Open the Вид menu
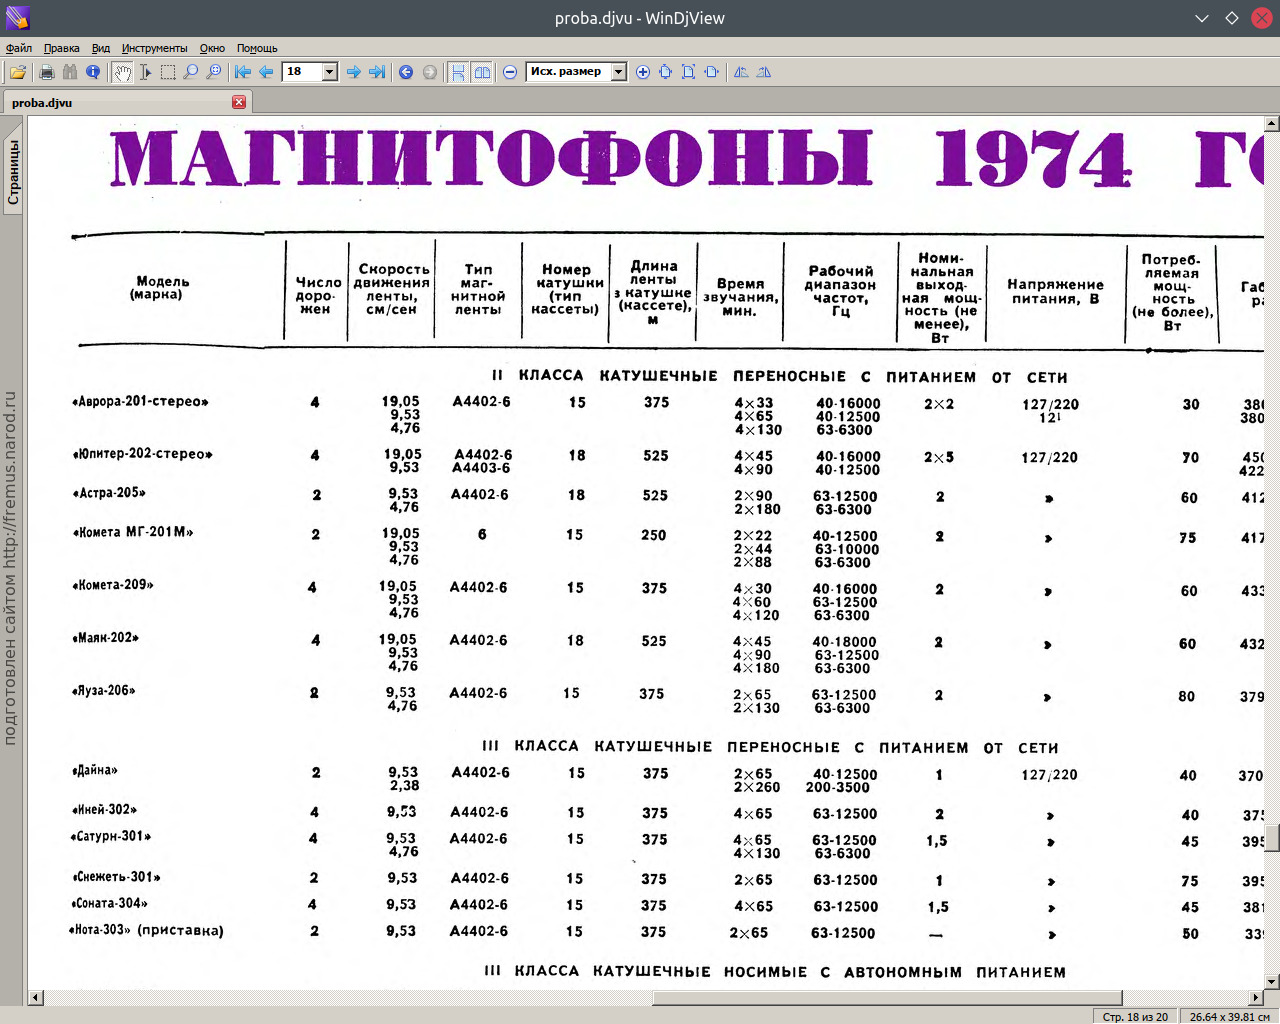Screen dimensions: 1280x1024 tap(101, 48)
